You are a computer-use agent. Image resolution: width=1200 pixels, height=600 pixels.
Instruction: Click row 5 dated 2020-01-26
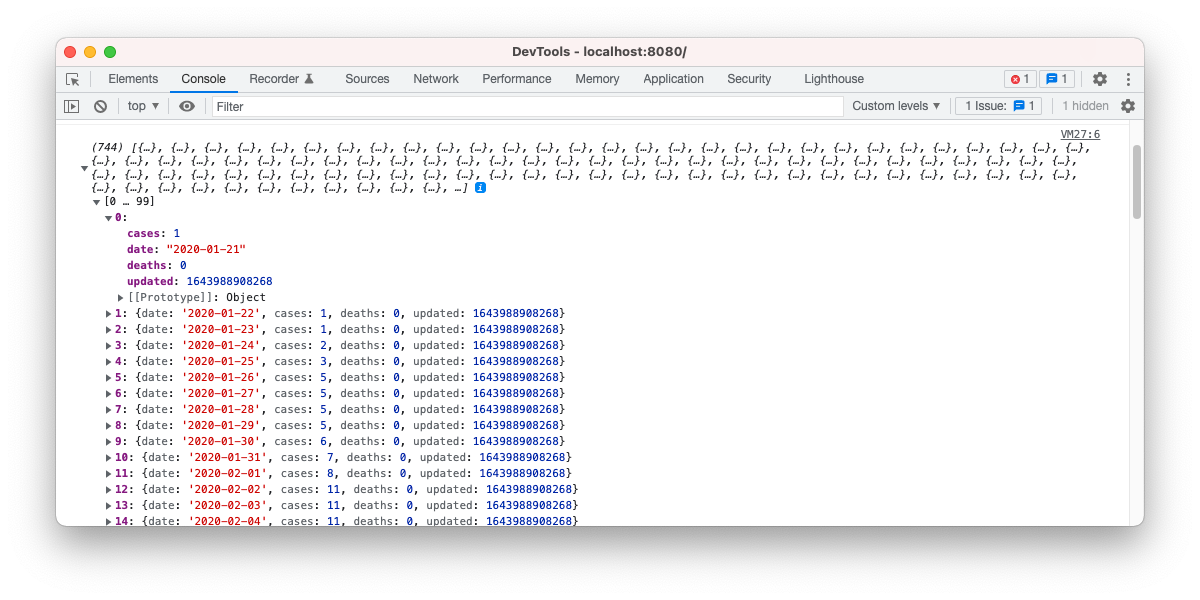point(340,378)
